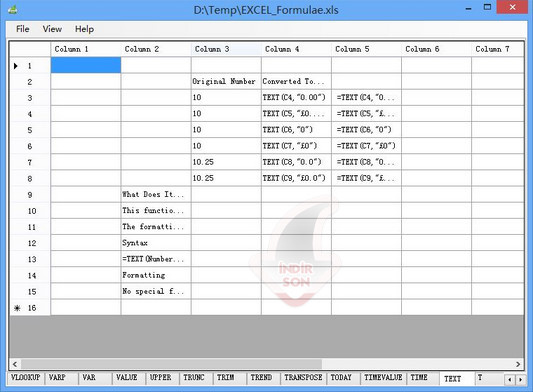
Task: Open the Help menu
Action: [84, 29]
